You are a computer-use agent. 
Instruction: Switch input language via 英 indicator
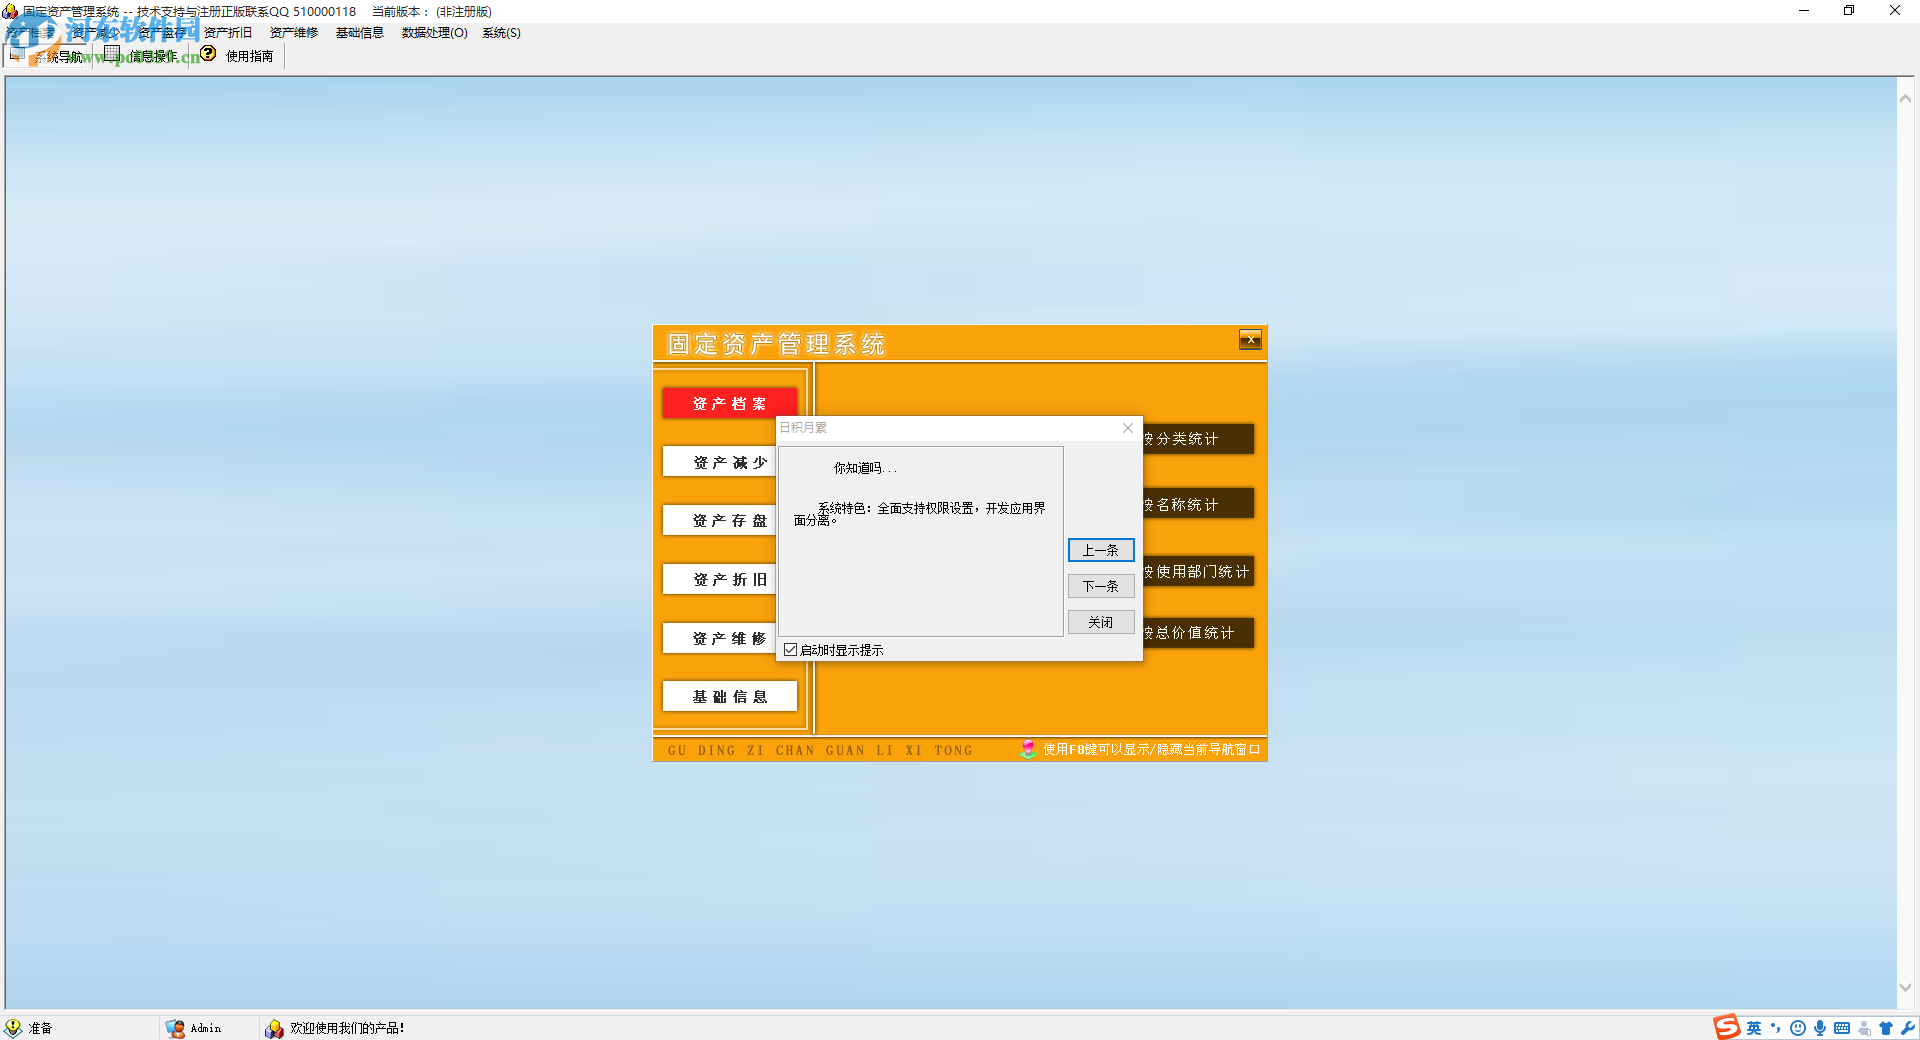coord(1754,1028)
